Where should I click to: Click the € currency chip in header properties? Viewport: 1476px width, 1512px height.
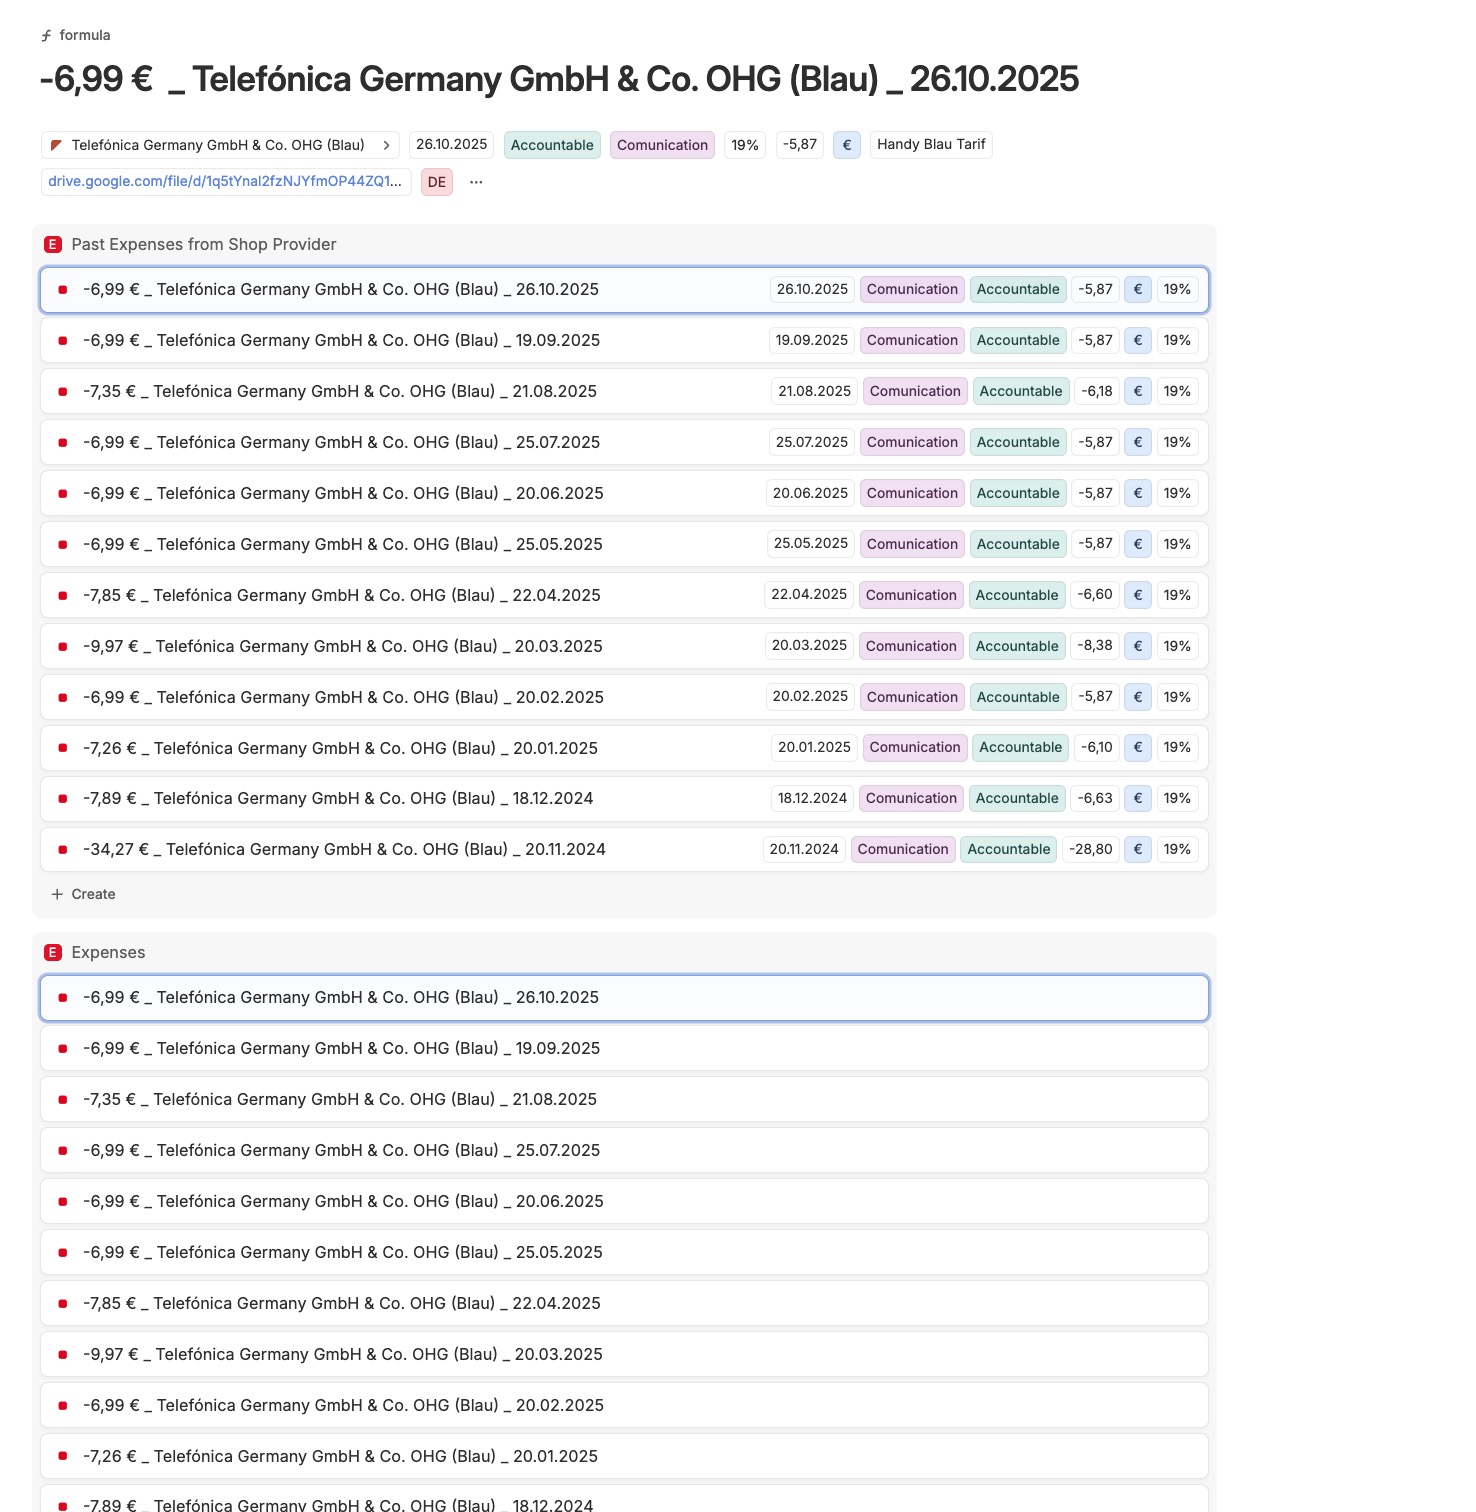click(847, 145)
